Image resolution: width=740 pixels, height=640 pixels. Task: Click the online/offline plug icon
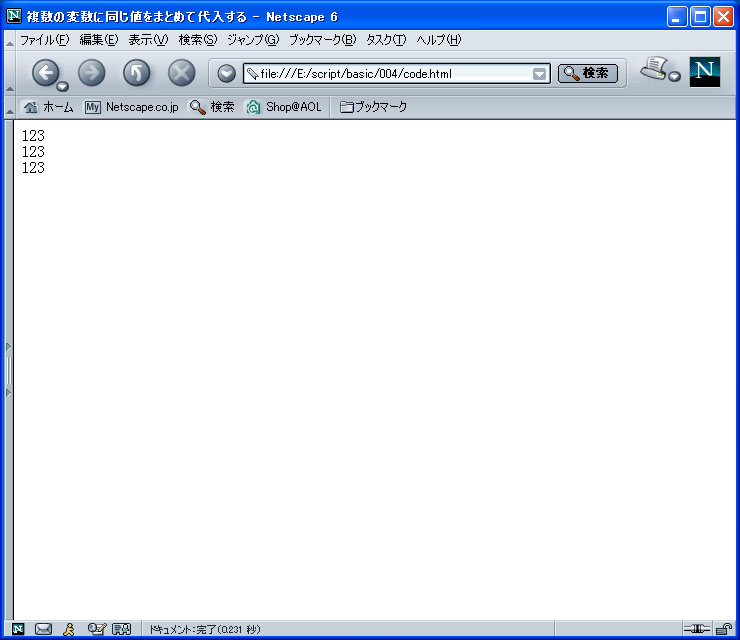pos(697,629)
